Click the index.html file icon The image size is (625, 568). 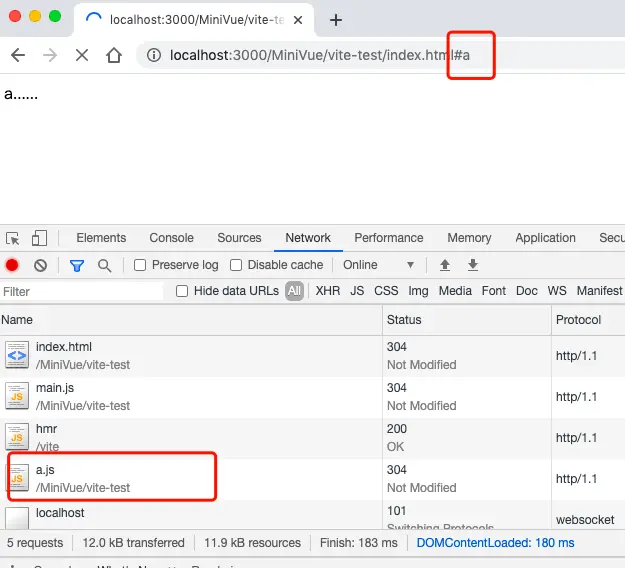tap(17, 355)
